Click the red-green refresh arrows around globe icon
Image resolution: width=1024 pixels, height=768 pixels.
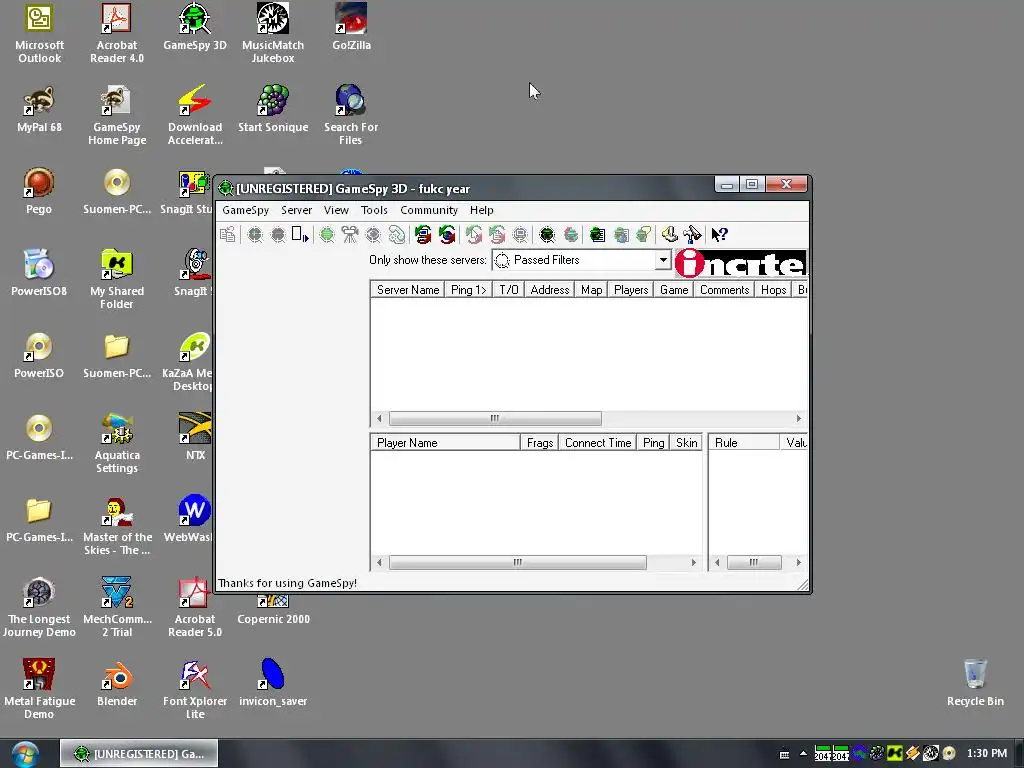pyautogui.click(x=447, y=234)
